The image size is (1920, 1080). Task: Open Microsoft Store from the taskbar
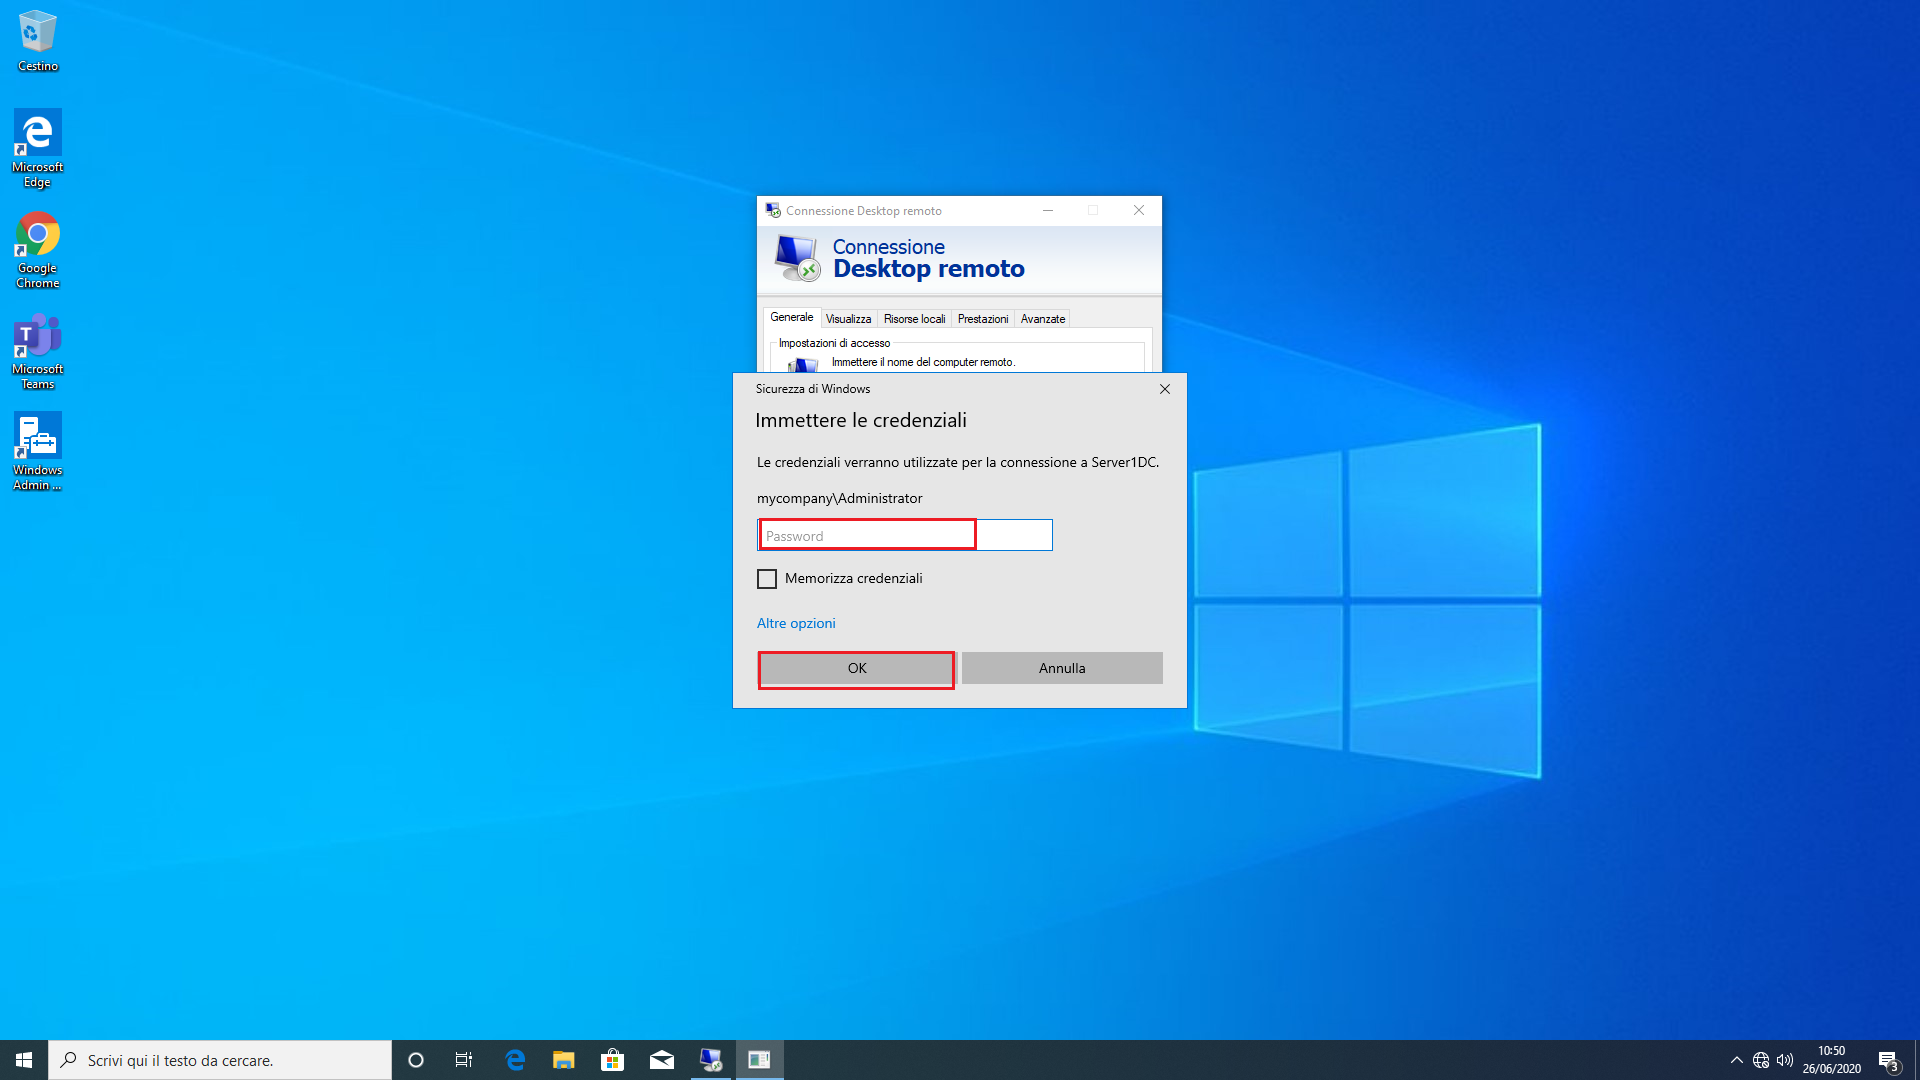tap(613, 1060)
